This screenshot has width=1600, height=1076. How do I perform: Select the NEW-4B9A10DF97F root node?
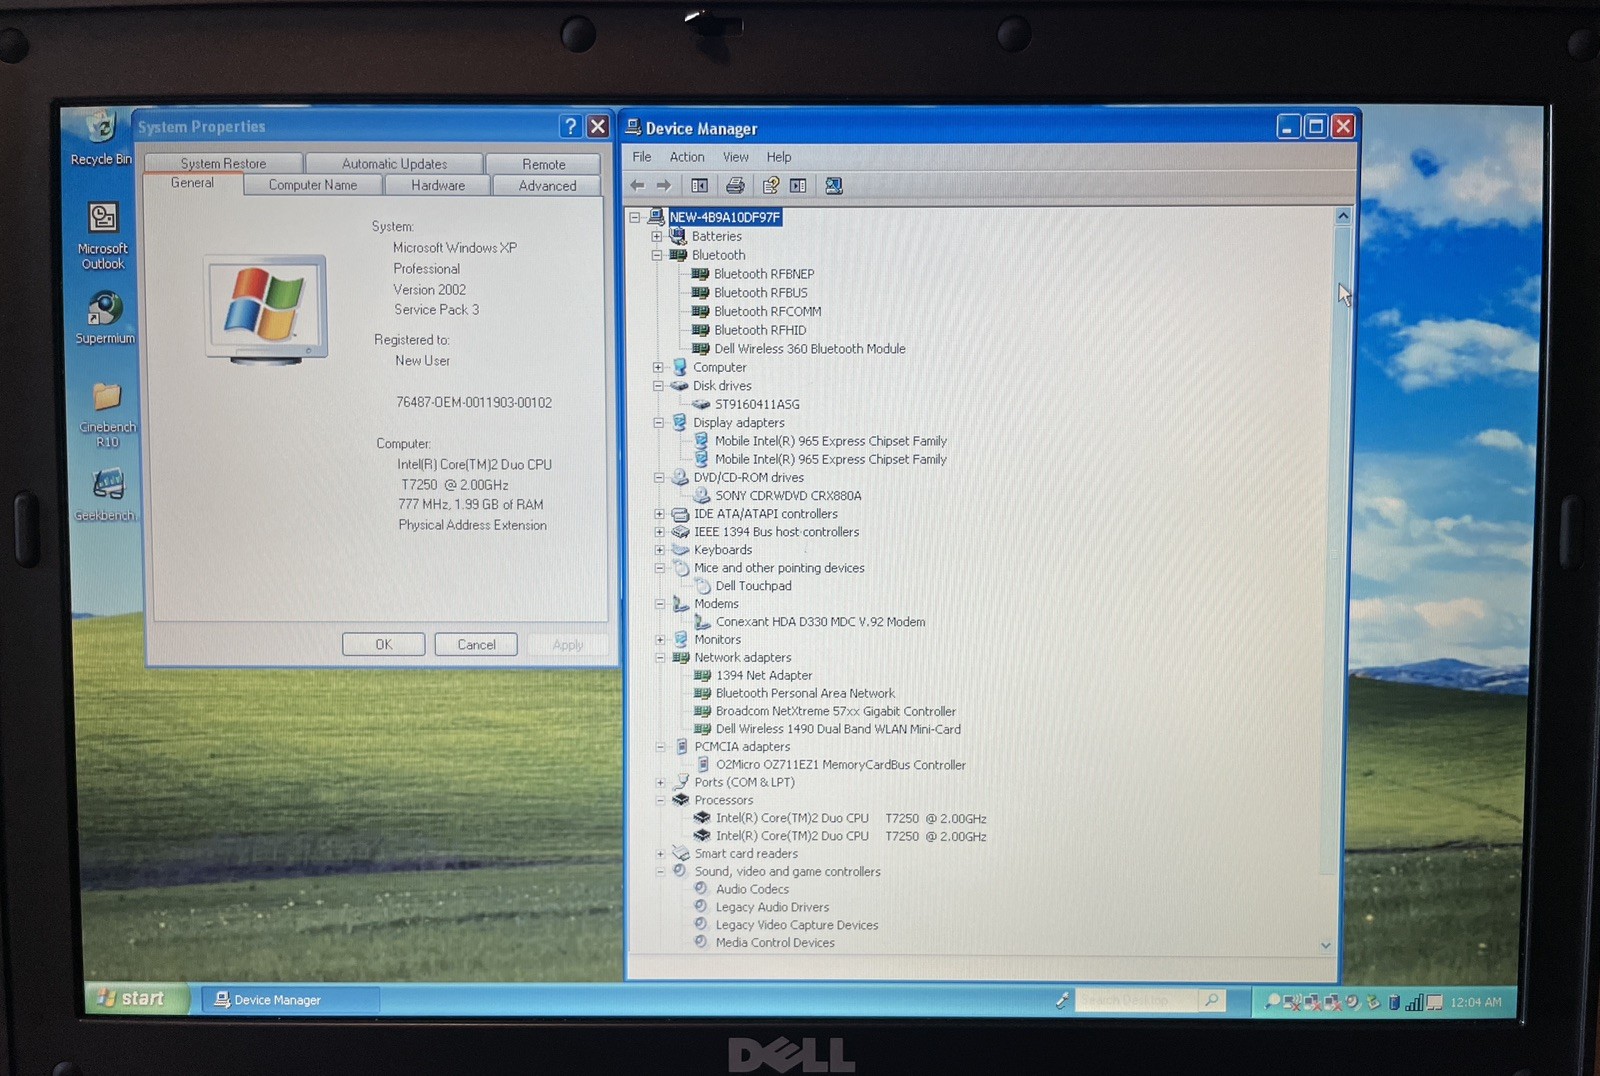[725, 217]
